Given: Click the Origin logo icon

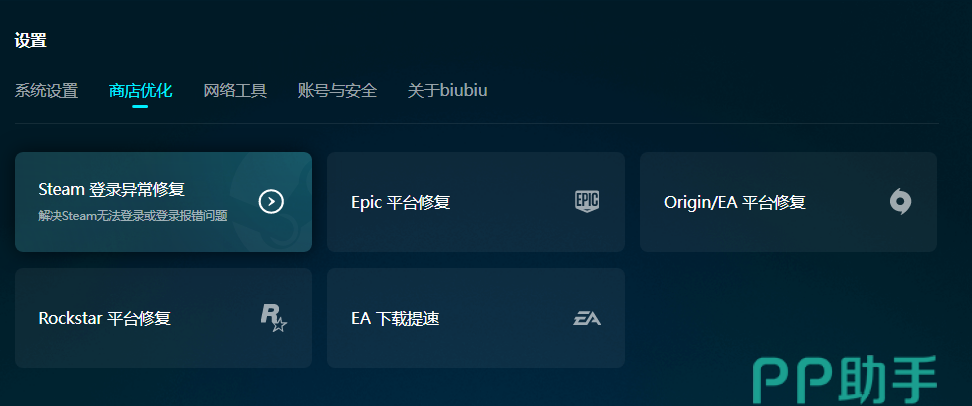Looking at the screenshot, I should point(900,202).
